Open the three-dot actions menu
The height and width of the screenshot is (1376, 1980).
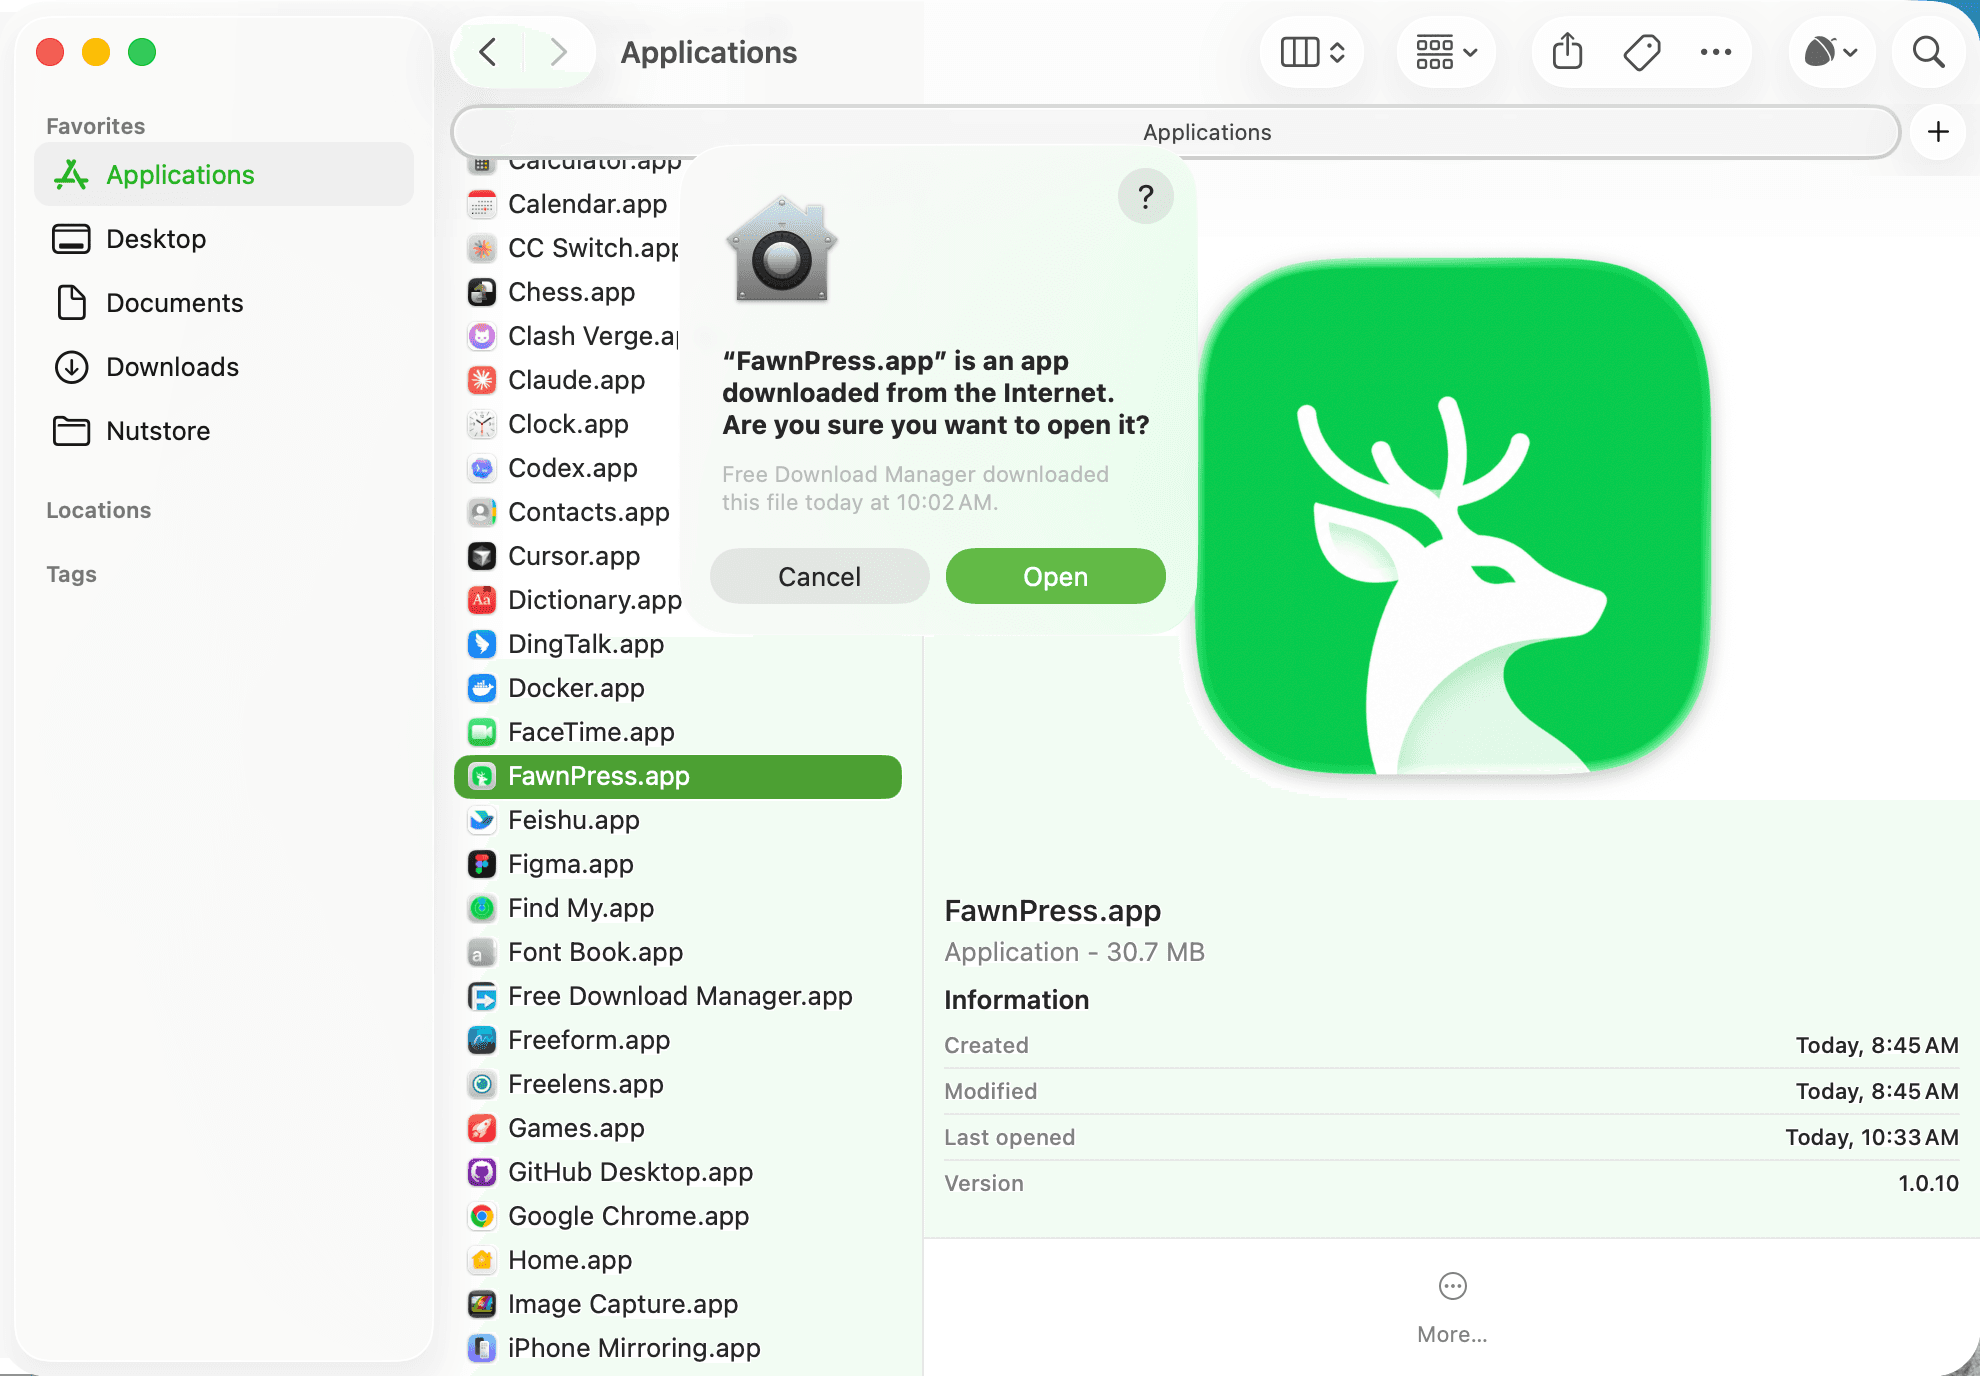[1716, 52]
